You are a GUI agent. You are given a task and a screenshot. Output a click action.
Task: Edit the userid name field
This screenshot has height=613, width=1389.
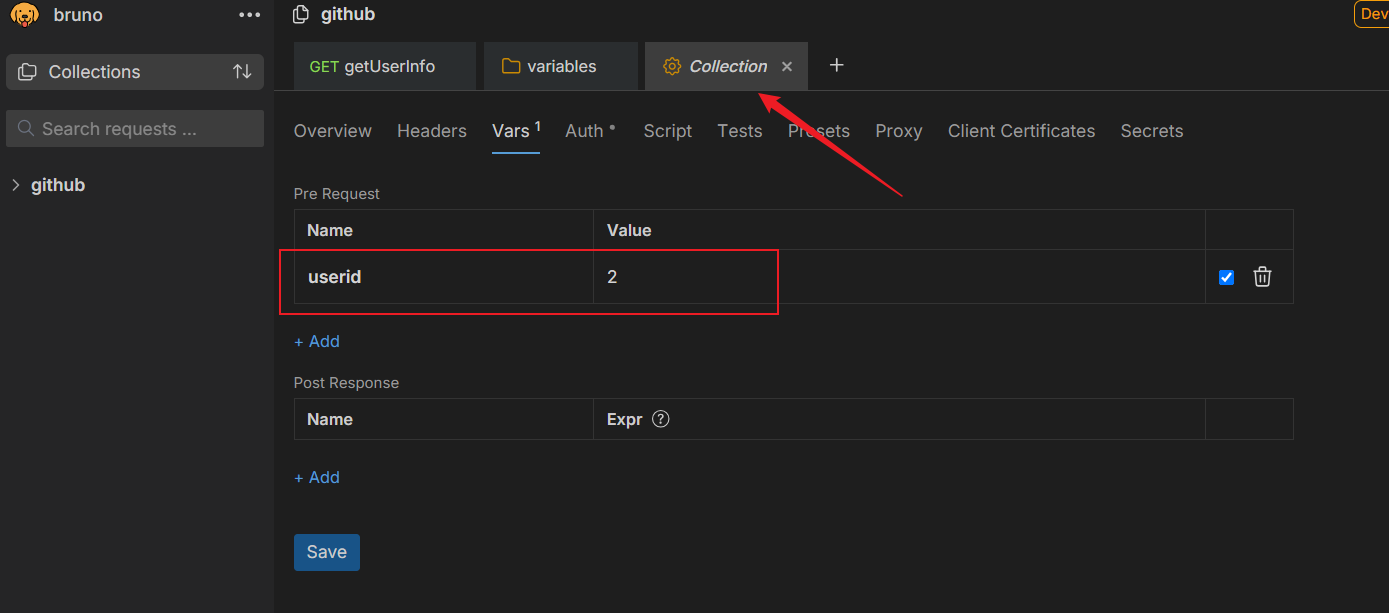coord(444,277)
